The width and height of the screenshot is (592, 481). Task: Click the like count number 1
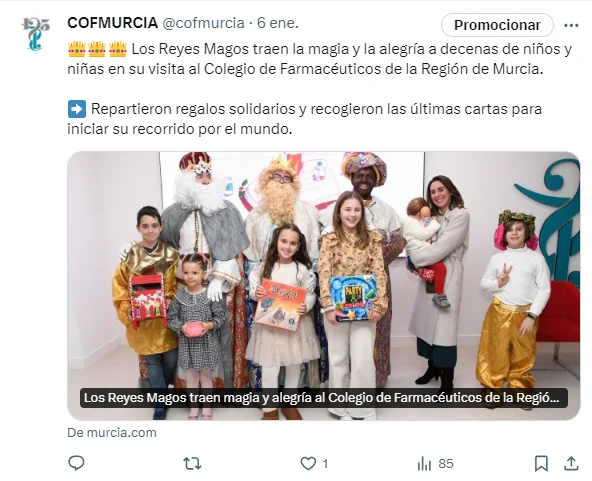click(x=325, y=464)
